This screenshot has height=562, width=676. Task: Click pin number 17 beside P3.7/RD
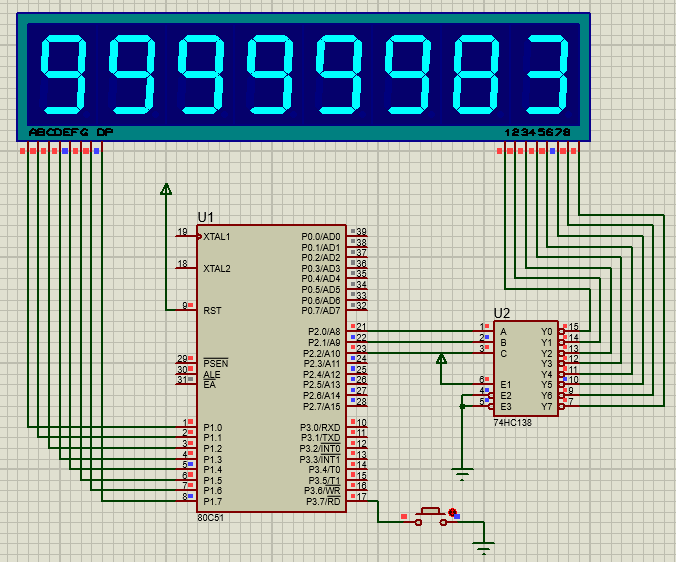click(x=361, y=496)
